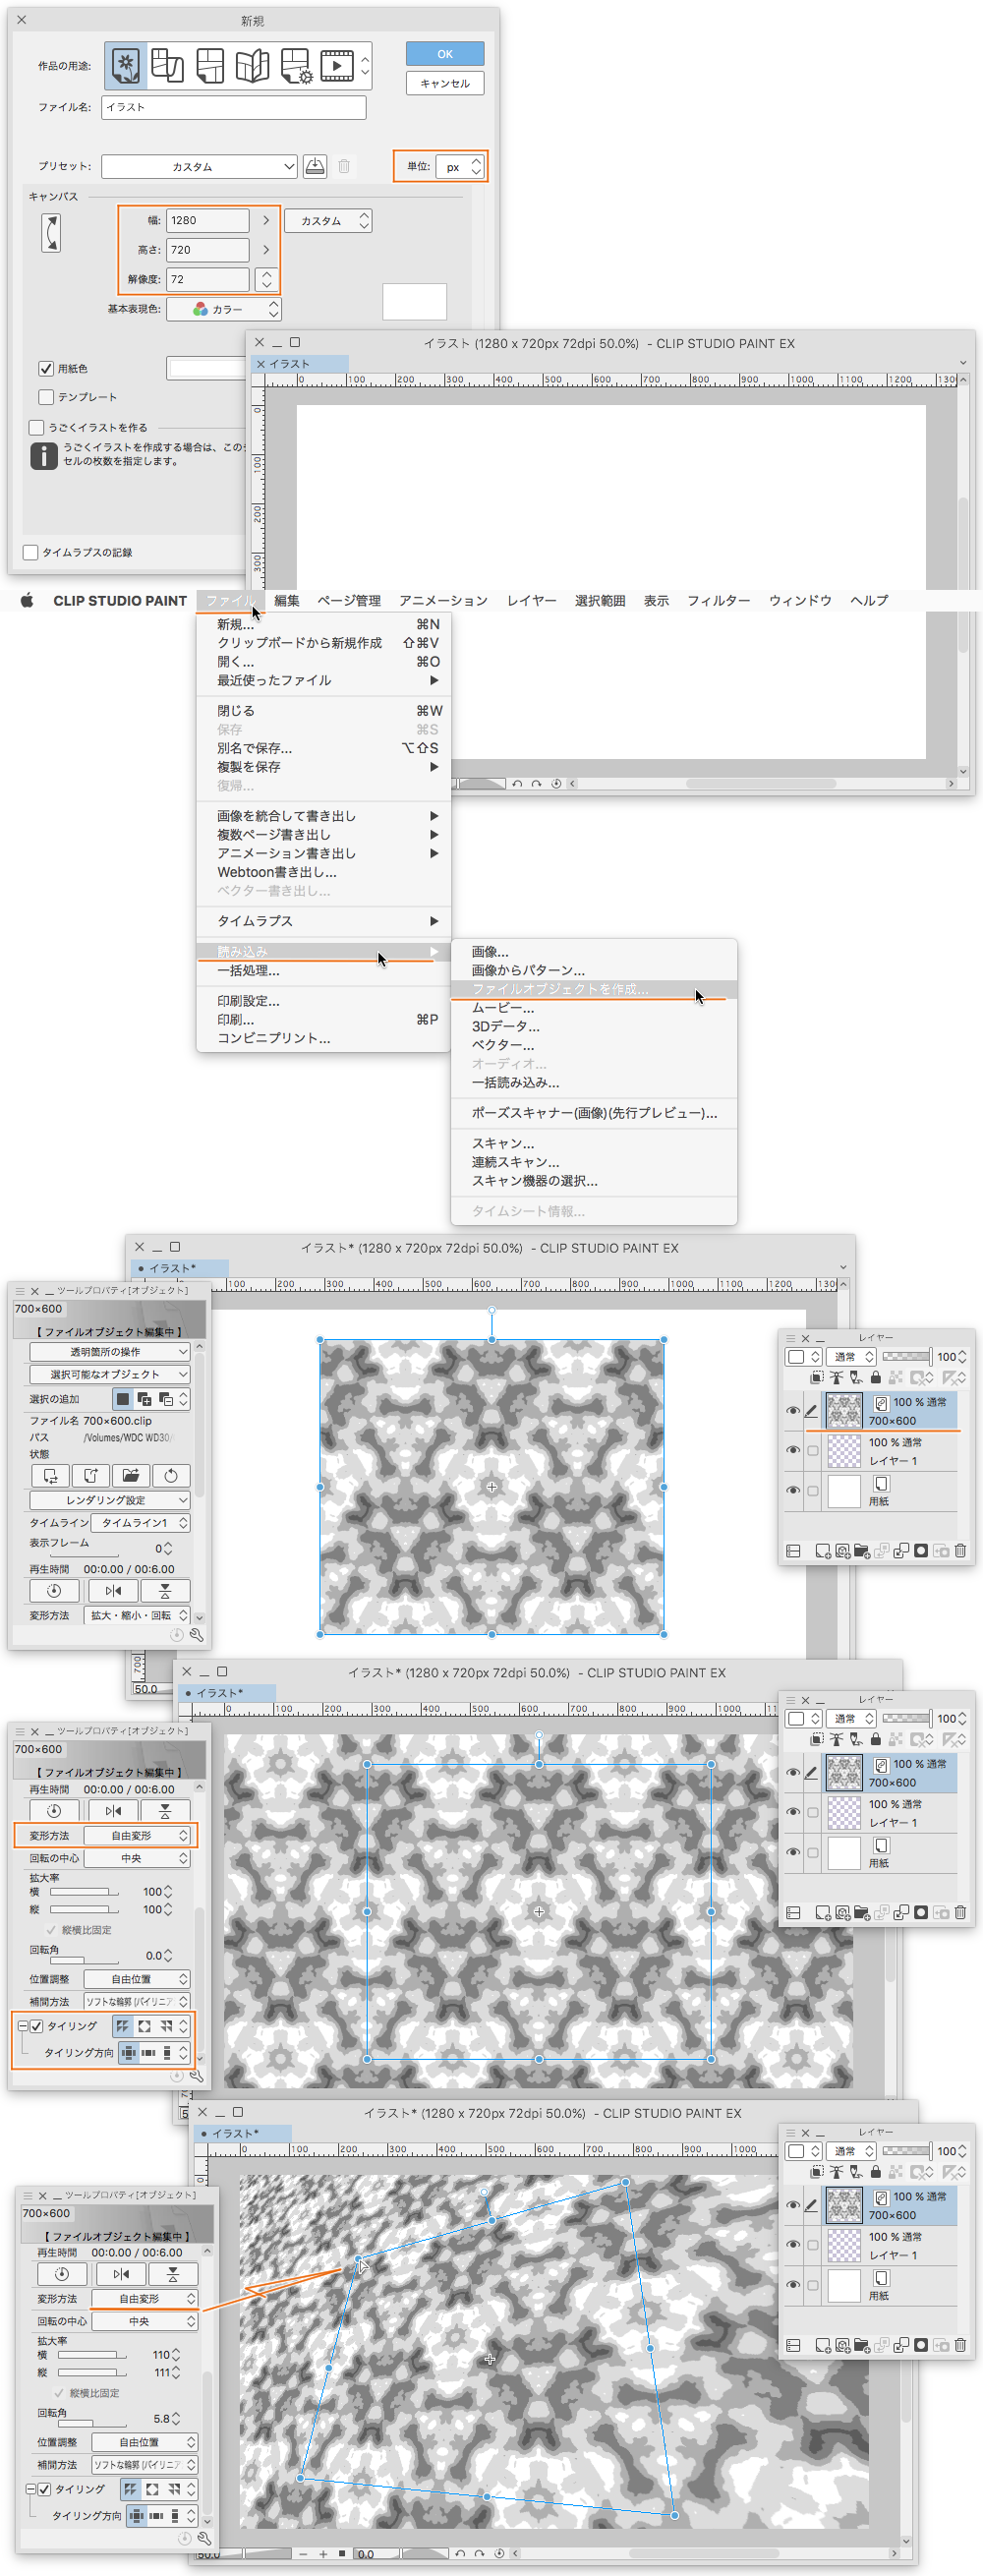Choose the add-to-selection mode icon in 選択の追加
Image resolution: width=983 pixels, height=2576 pixels.
(144, 1399)
